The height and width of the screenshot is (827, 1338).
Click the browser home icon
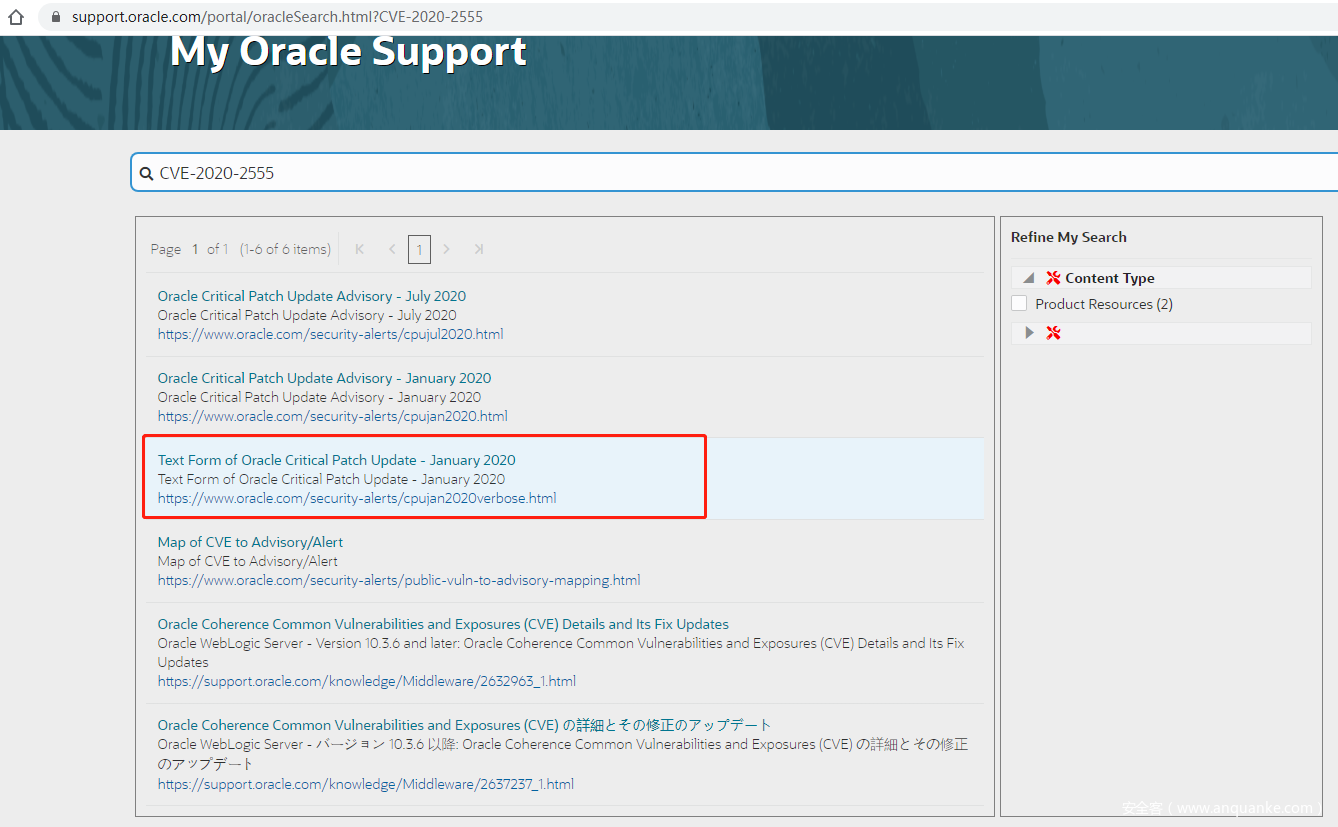coord(16,17)
